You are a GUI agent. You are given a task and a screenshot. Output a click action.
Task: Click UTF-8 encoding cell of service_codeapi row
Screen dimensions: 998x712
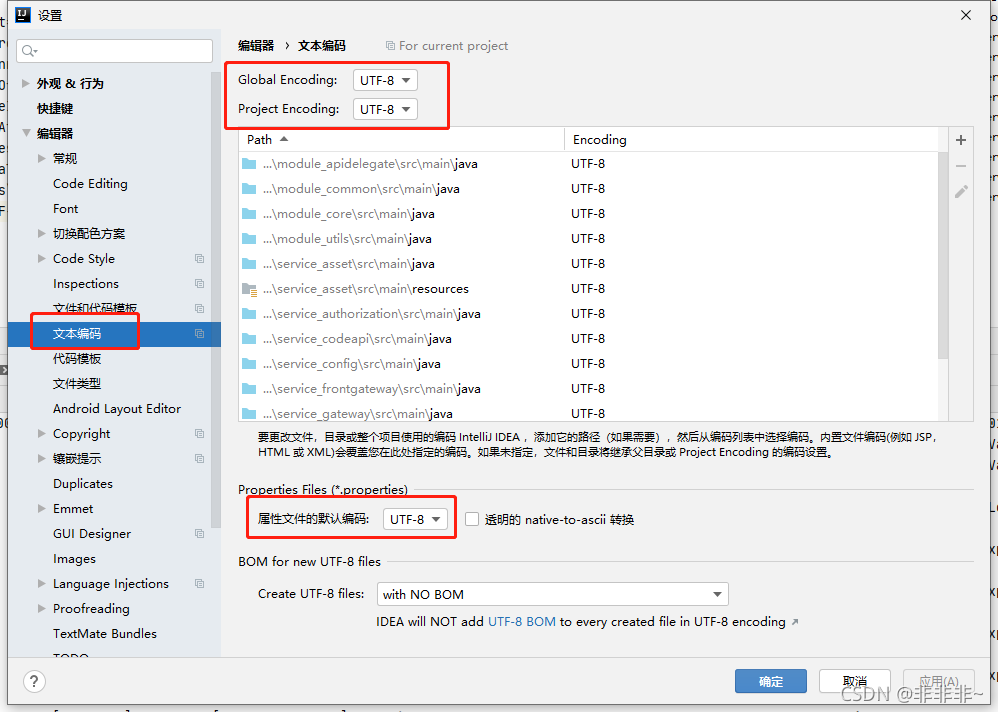coord(588,339)
